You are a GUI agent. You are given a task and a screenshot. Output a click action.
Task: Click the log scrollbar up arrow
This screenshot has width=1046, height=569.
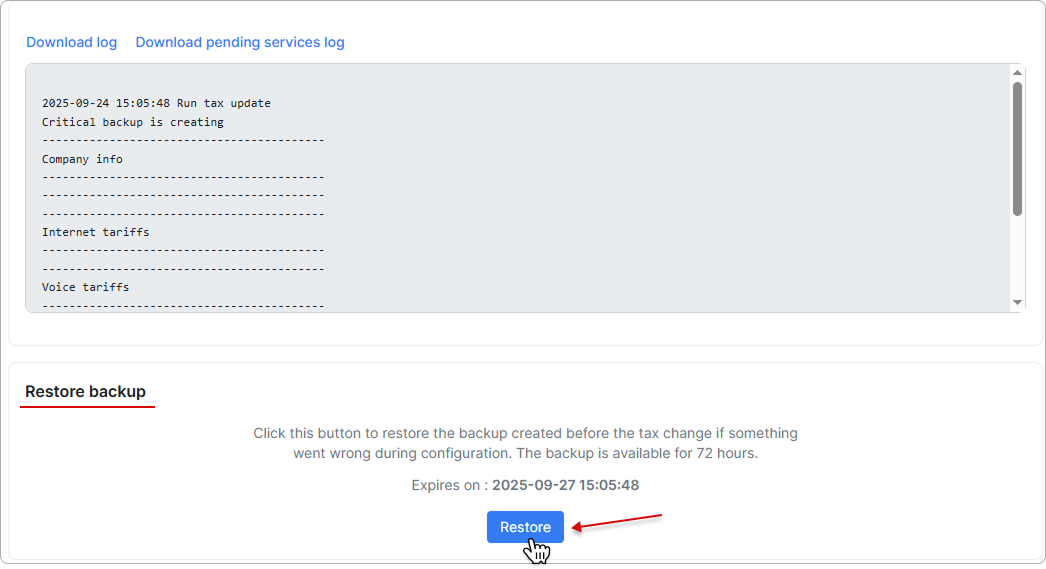(1017, 73)
